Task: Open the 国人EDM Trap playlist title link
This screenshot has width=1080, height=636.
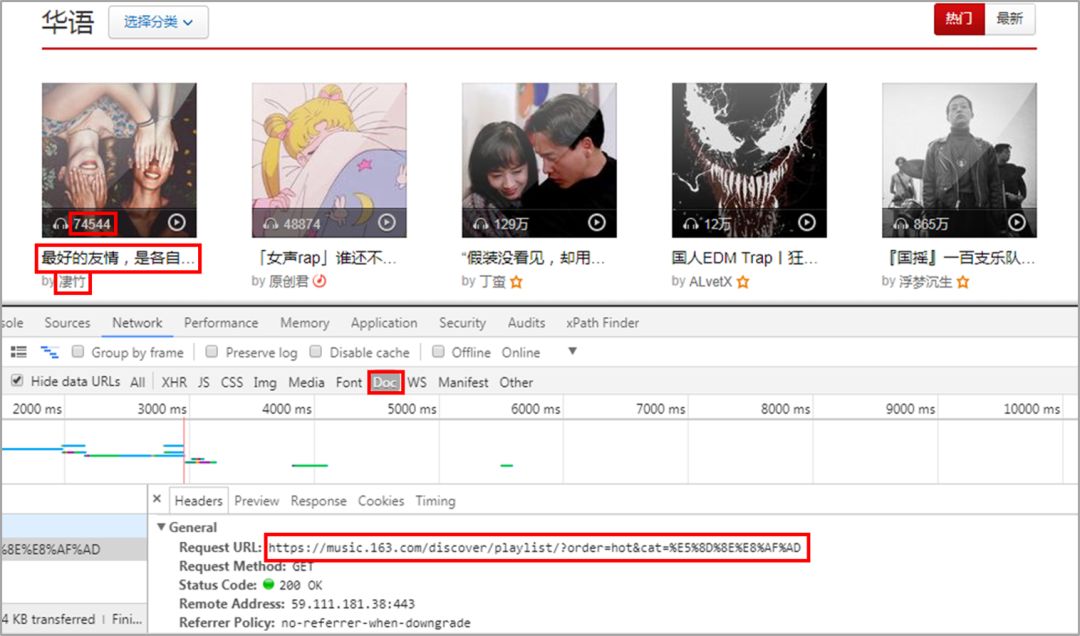Action: point(745,258)
